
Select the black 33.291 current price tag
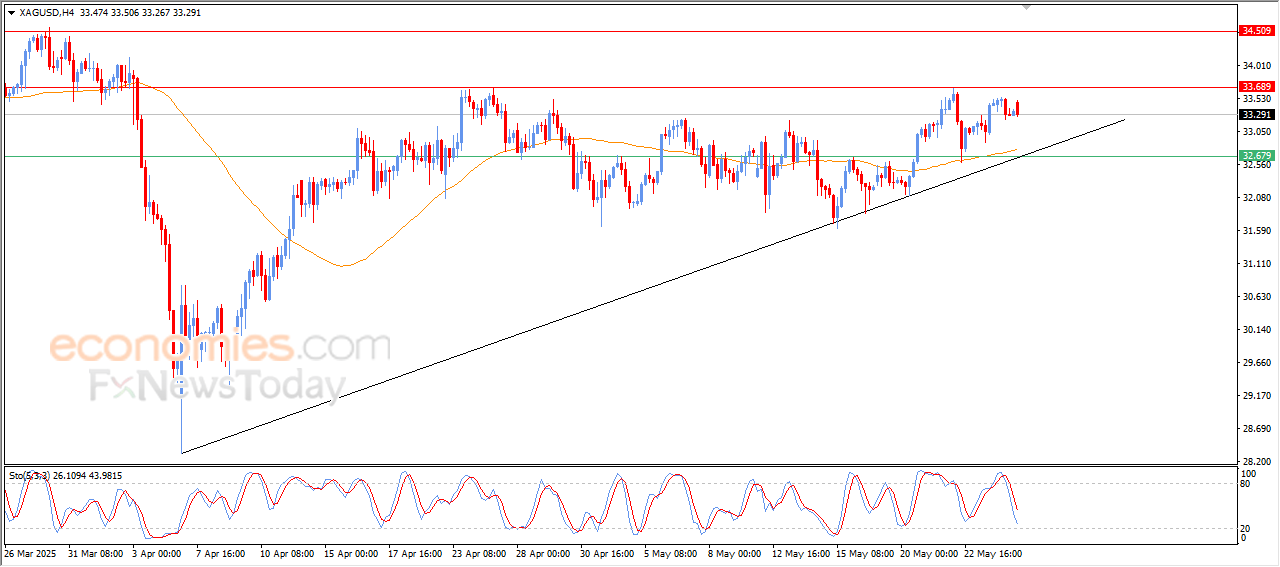(x=1255, y=114)
